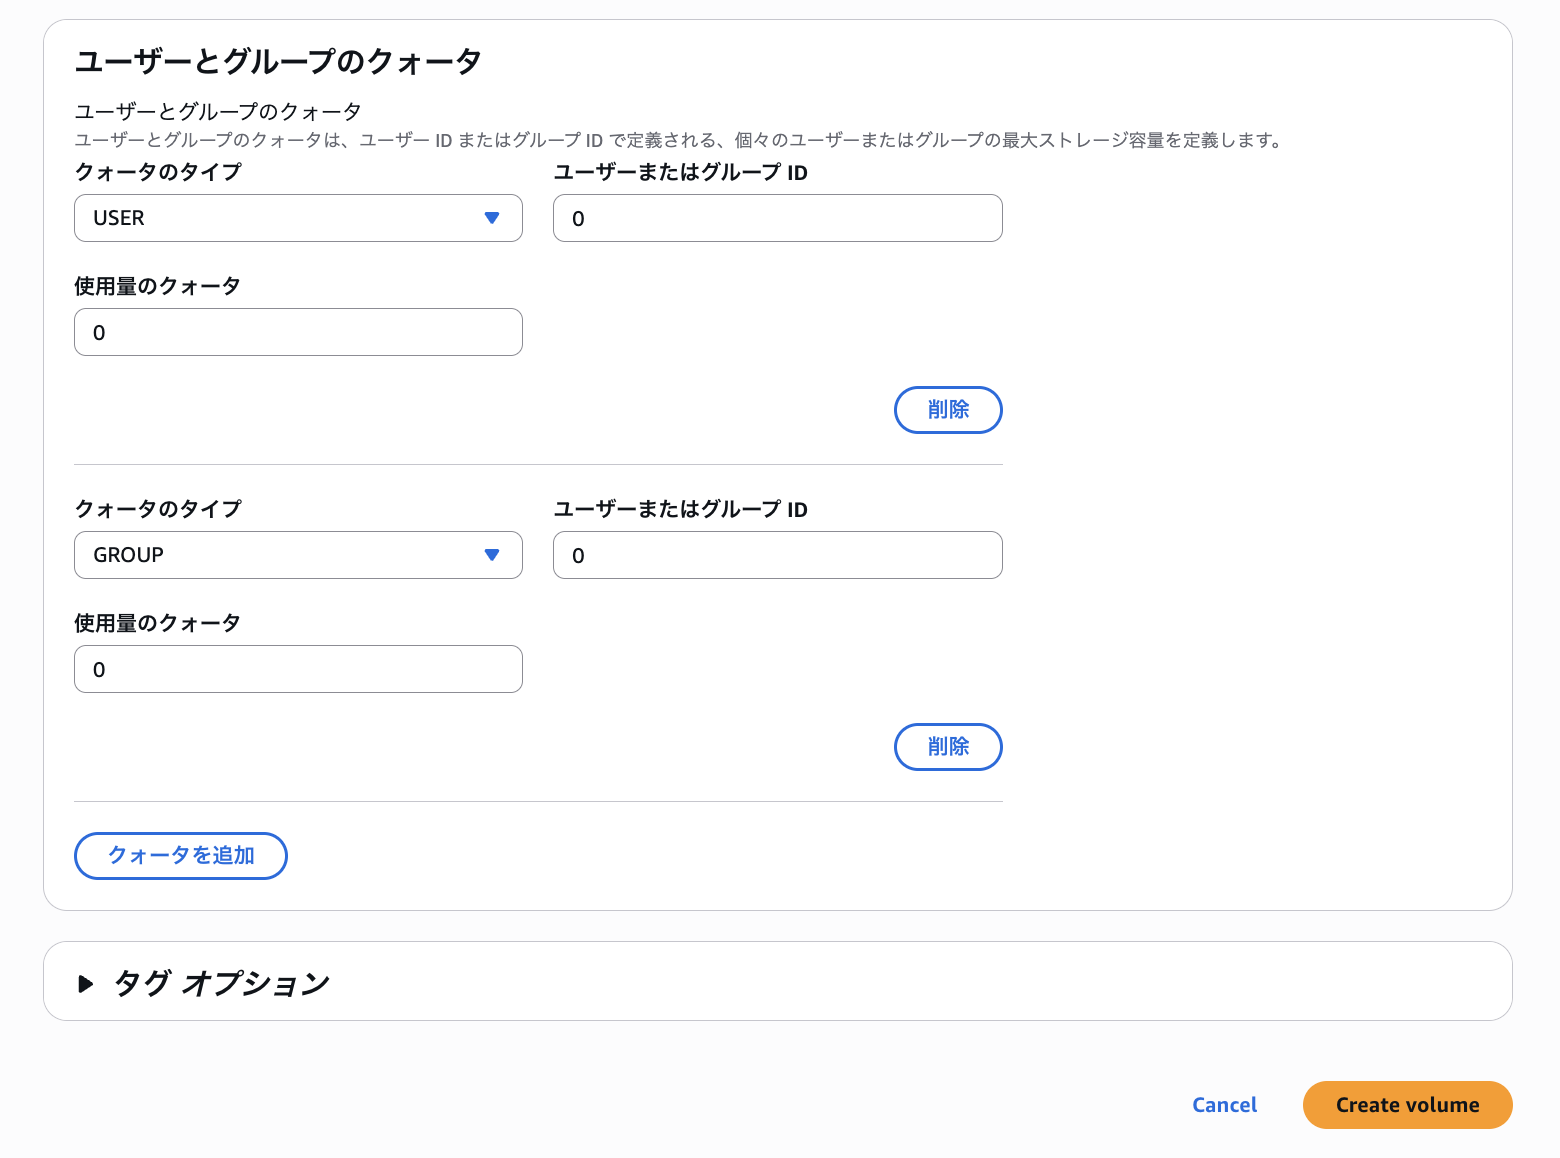Click the ID field for the USER quota

777,218
